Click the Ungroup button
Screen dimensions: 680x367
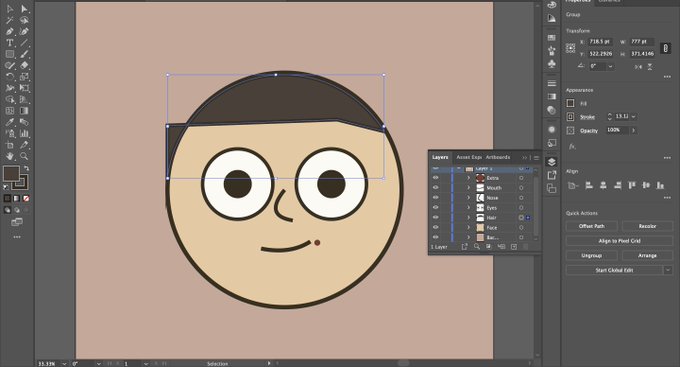(592, 256)
